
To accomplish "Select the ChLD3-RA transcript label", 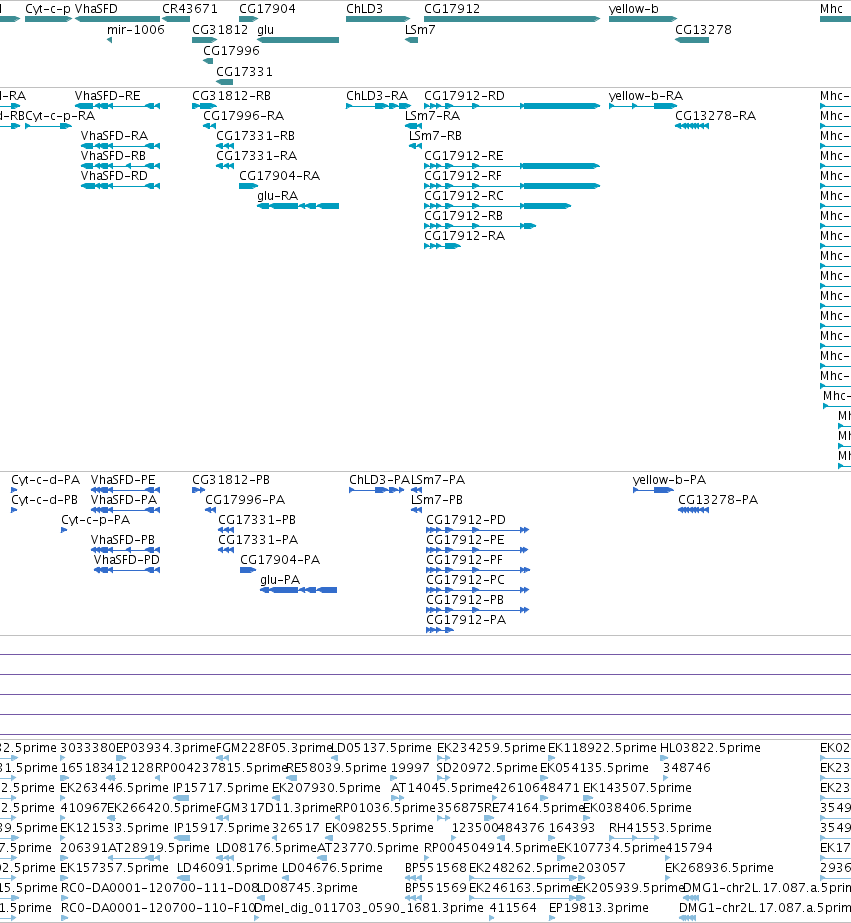I will coord(377,96).
